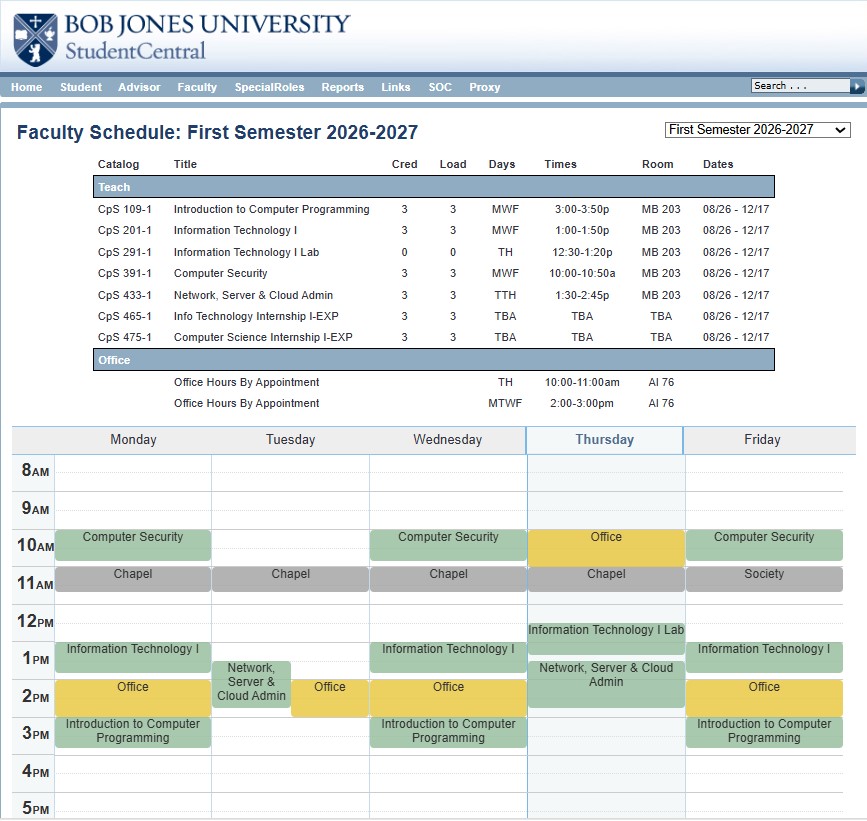Select the Proxy menu item
Viewport: 867px width, 821px height.
click(x=484, y=87)
